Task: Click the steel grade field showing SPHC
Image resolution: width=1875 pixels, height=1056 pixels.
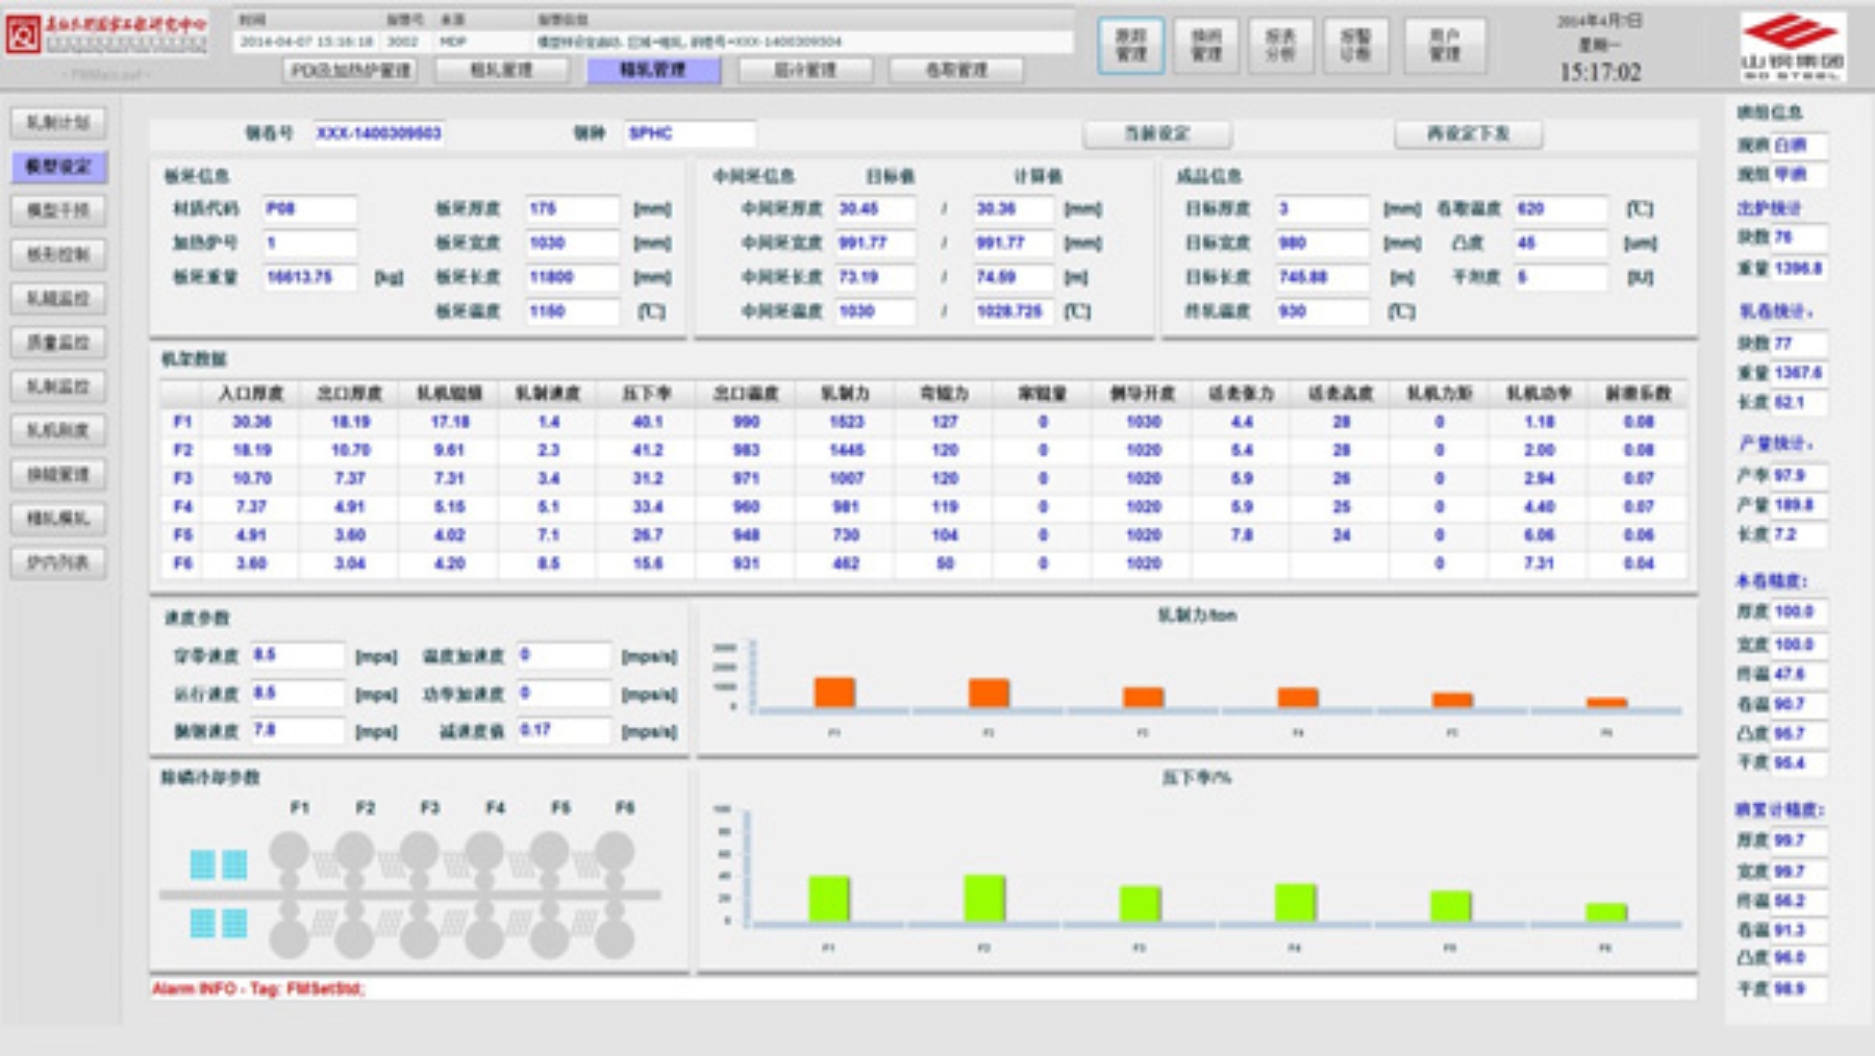Action: pyautogui.click(x=690, y=133)
